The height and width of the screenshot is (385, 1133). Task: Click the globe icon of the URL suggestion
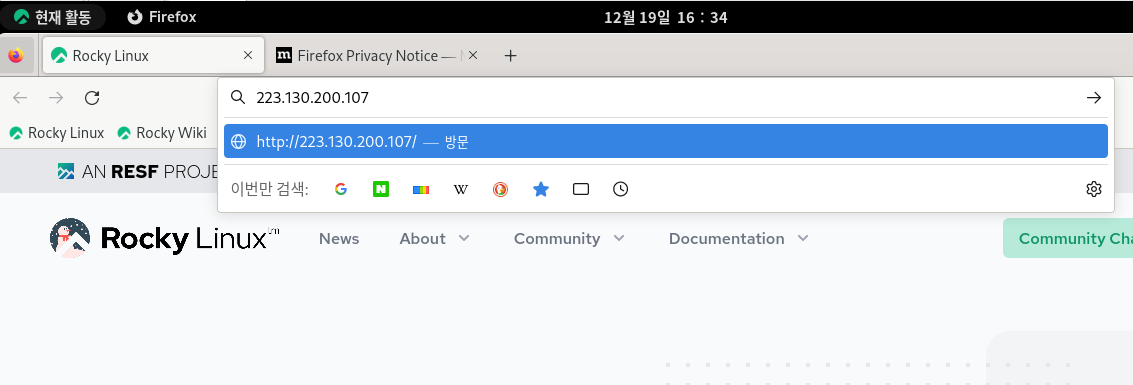[238, 142]
